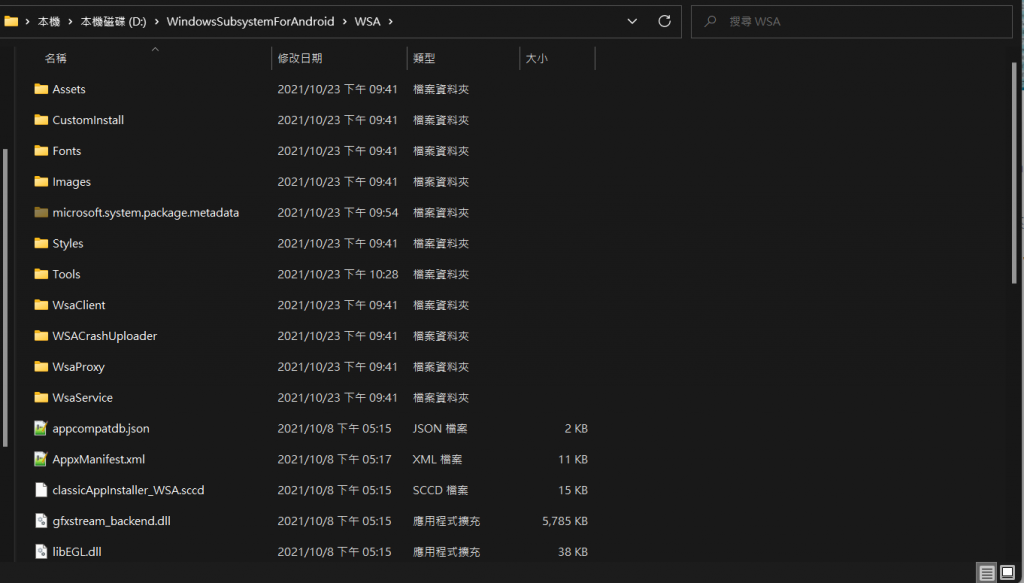Image resolution: width=1024 pixels, height=583 pixels.
Task: Expand the chevron after WSA in breadcrumb
Action: pos(390,21)
